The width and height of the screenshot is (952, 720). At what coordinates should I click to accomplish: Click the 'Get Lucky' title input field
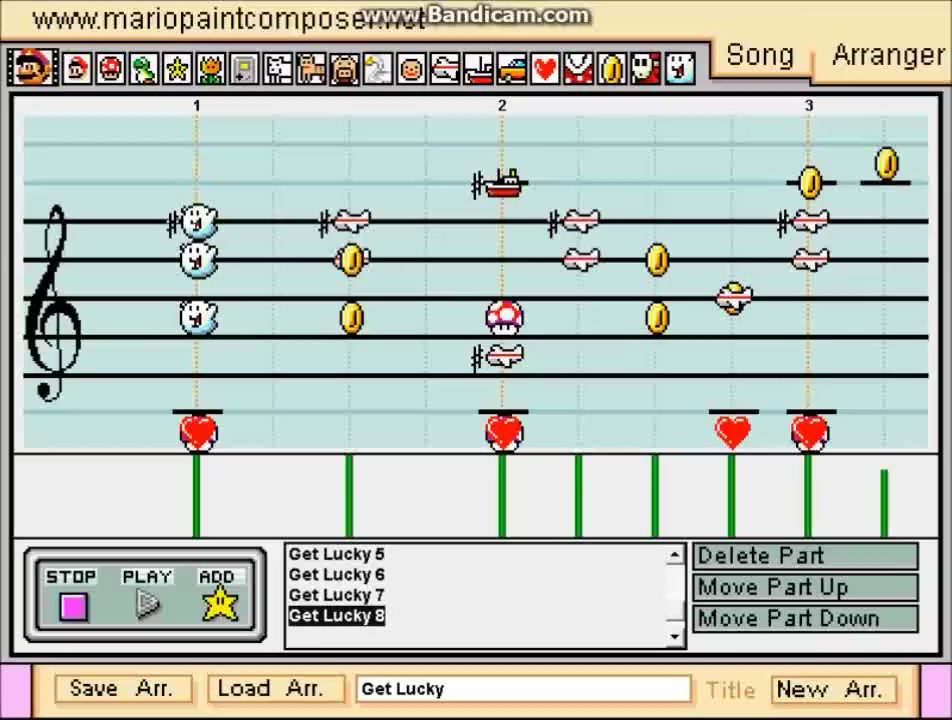(x=523, y=689)
